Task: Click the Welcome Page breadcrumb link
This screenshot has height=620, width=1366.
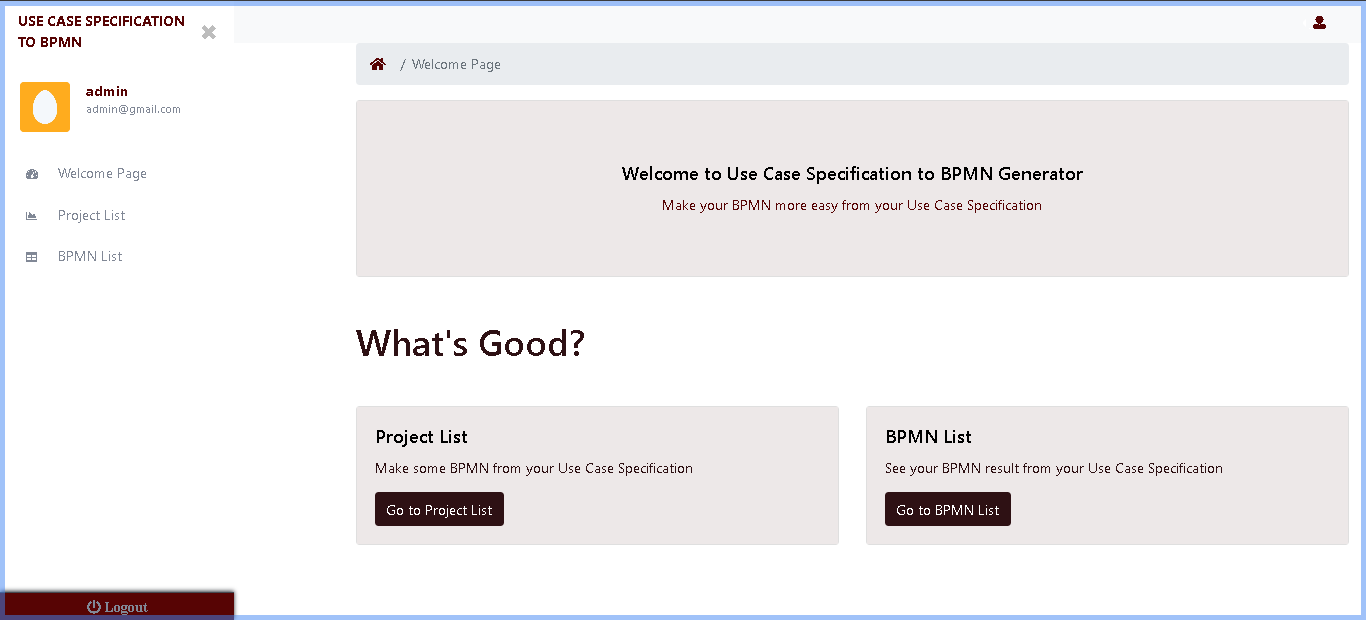Action: click(x=456, y=63)
